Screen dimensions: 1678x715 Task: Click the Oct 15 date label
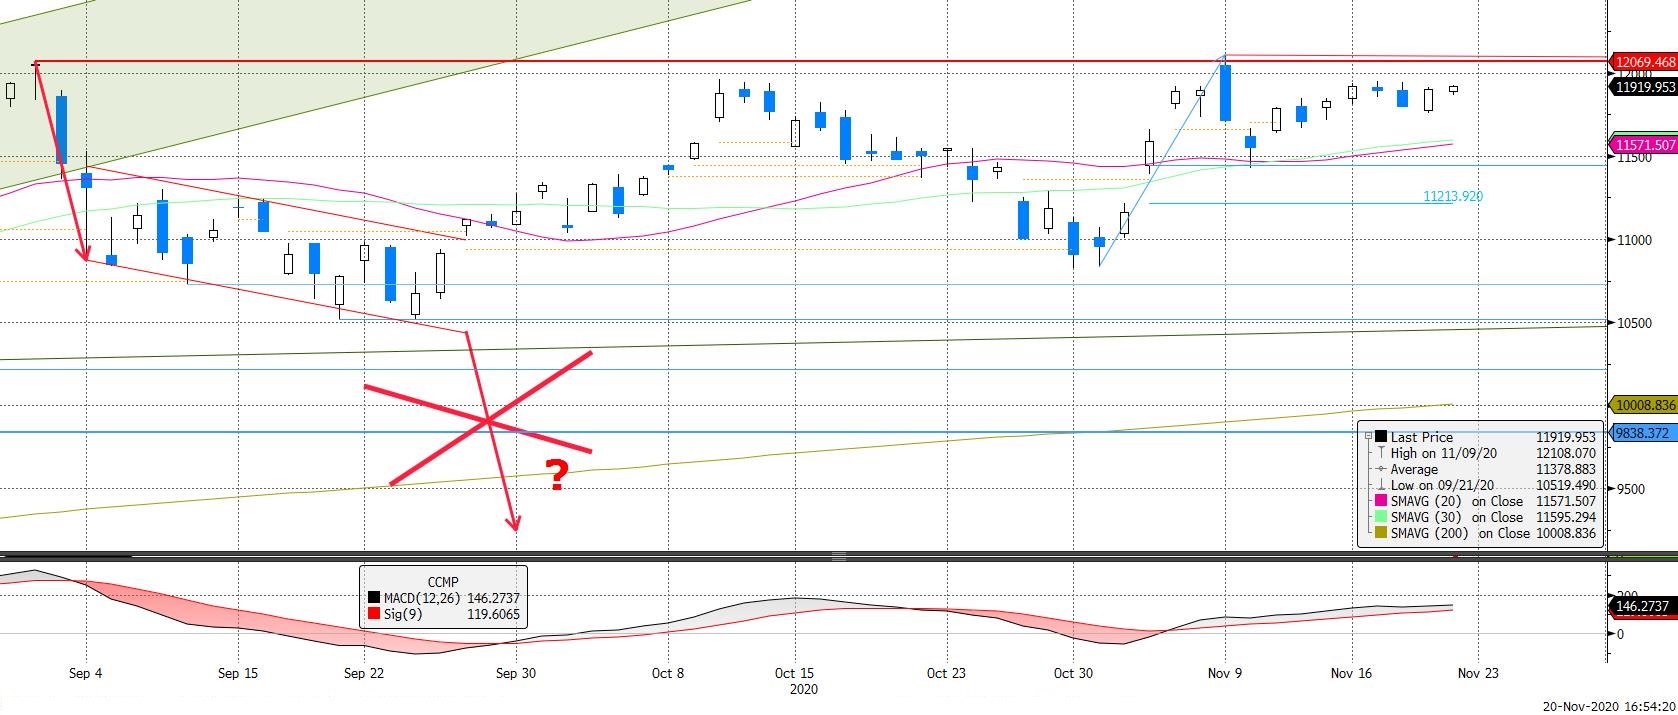point(795,673)
